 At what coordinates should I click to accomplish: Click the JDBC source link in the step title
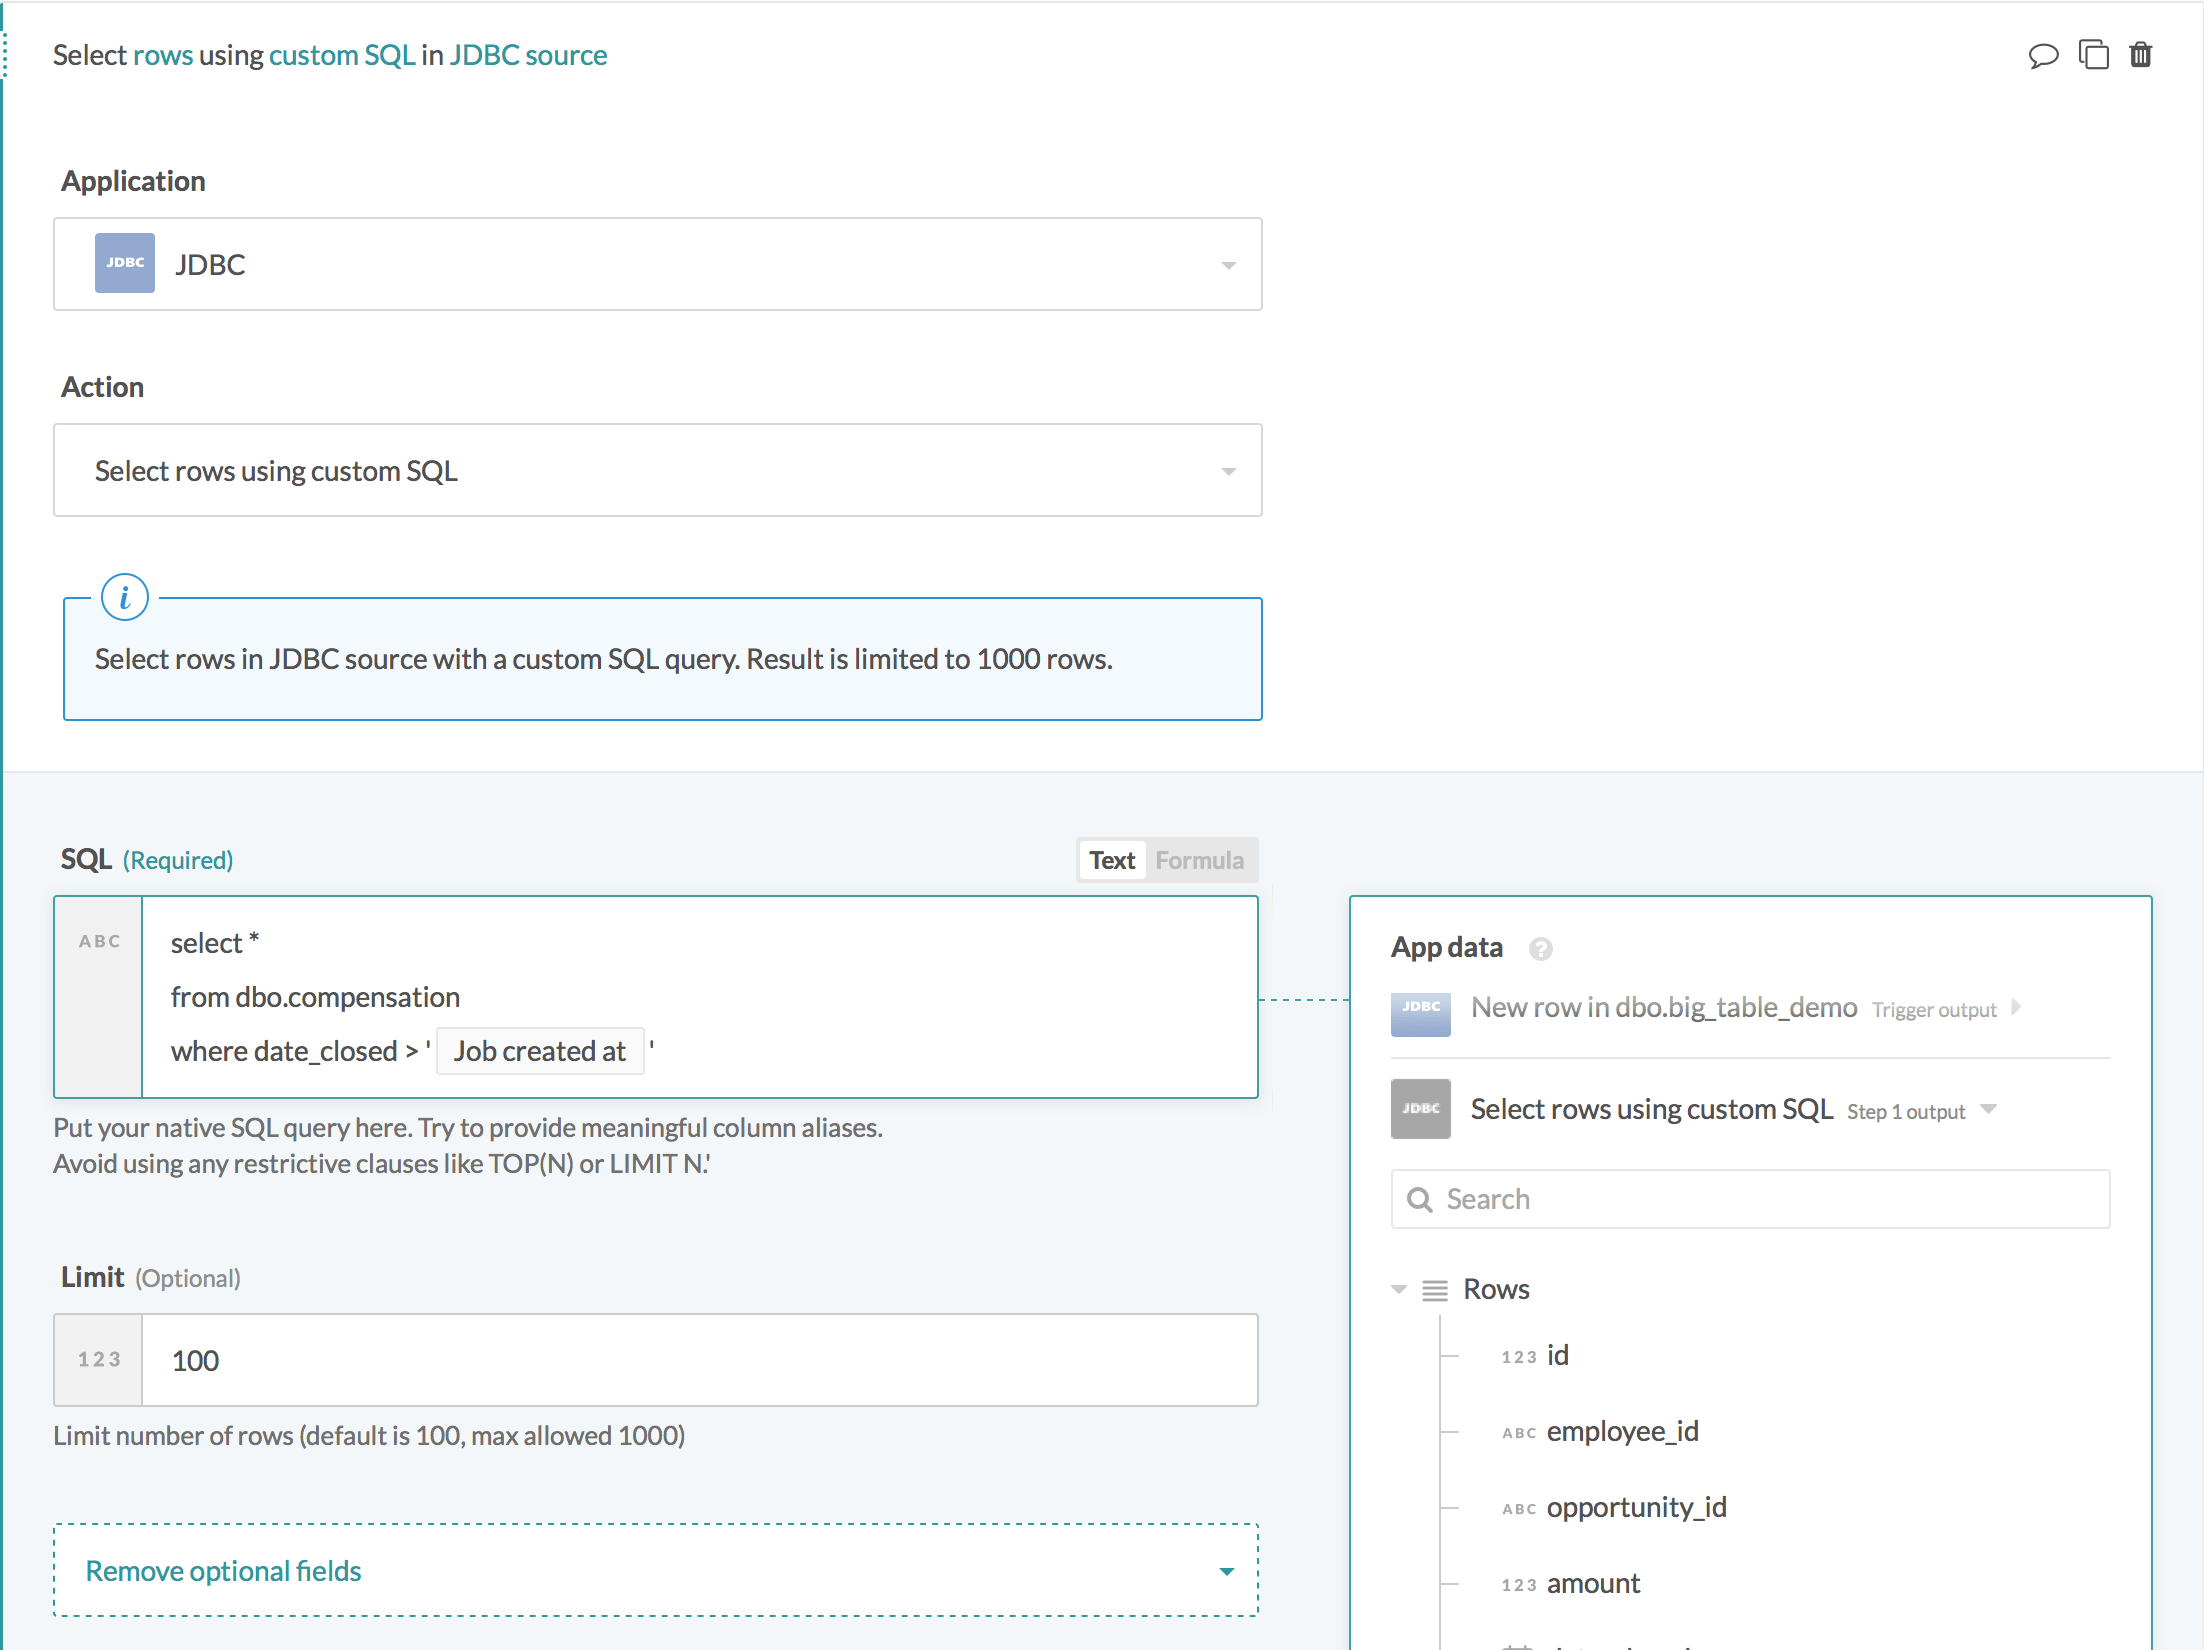[x=528, y=55]
